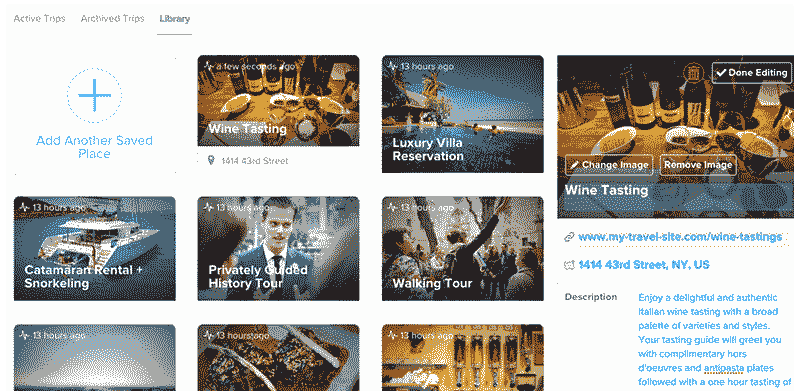Click the map icon beside 1414 43rd Street, NY
The image size is (800, 391).
point(569,265)
